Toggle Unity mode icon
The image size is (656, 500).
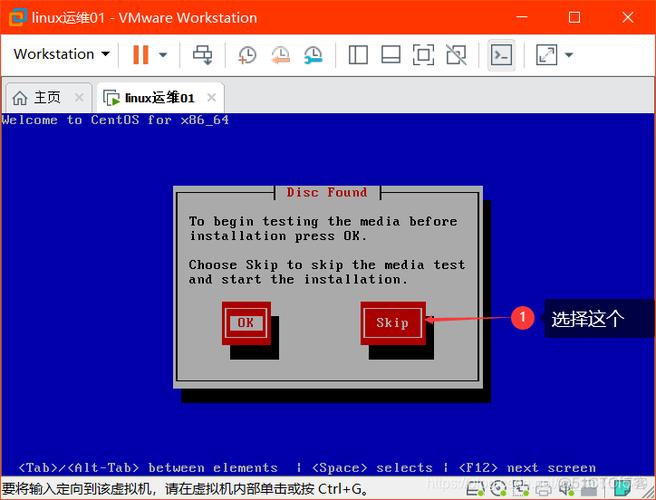click(456, 55)
